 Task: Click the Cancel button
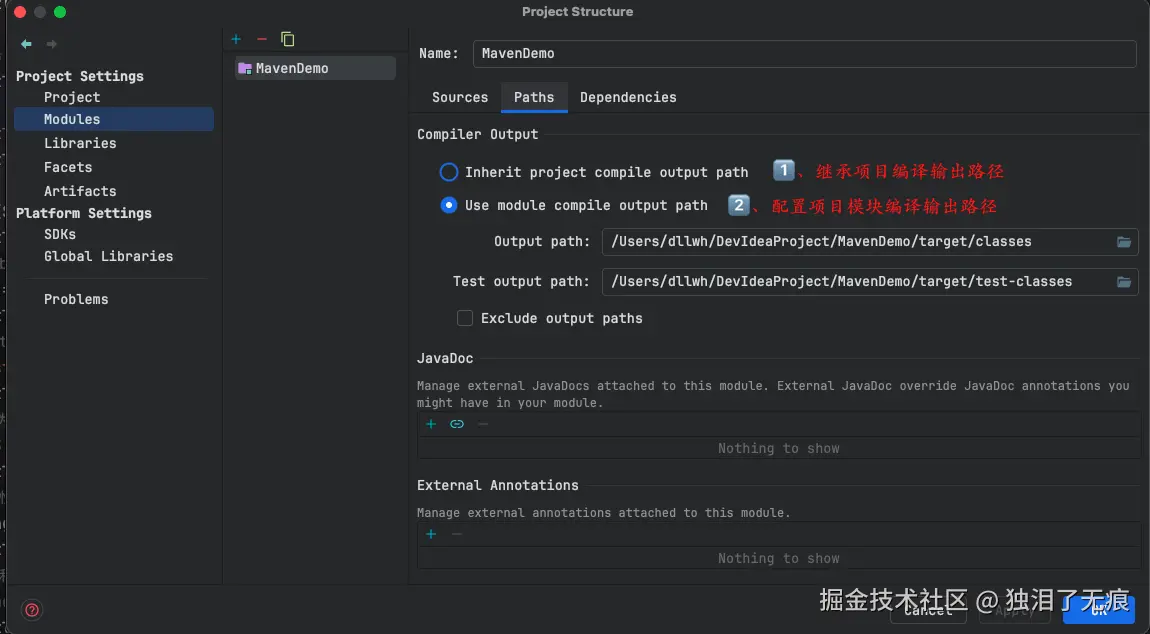pyautogui.click(x=928, y=610)
